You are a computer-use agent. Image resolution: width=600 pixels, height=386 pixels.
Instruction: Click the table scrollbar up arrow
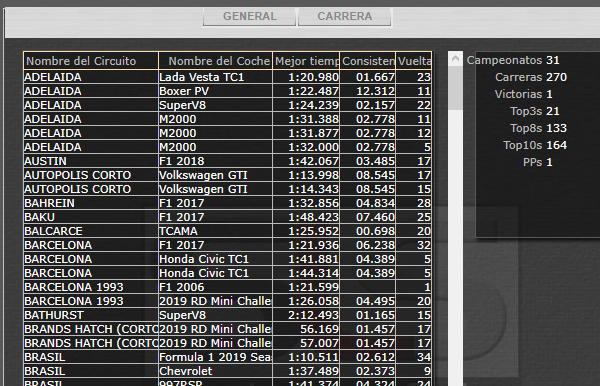(x=455, y=59)
